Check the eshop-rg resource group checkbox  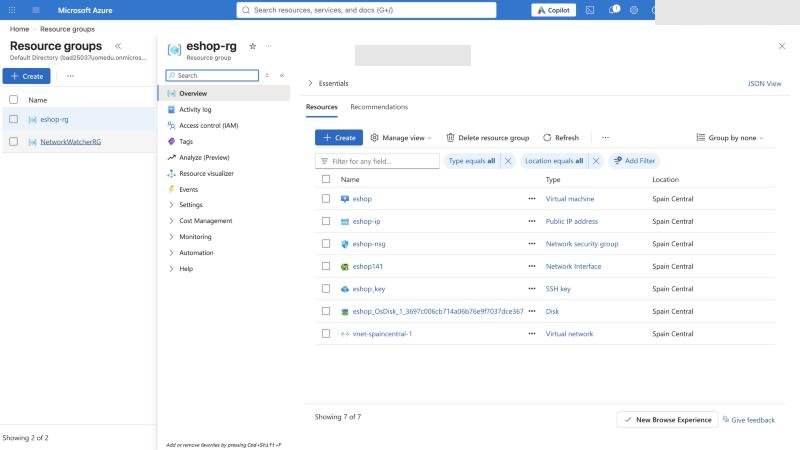(13, 119)
